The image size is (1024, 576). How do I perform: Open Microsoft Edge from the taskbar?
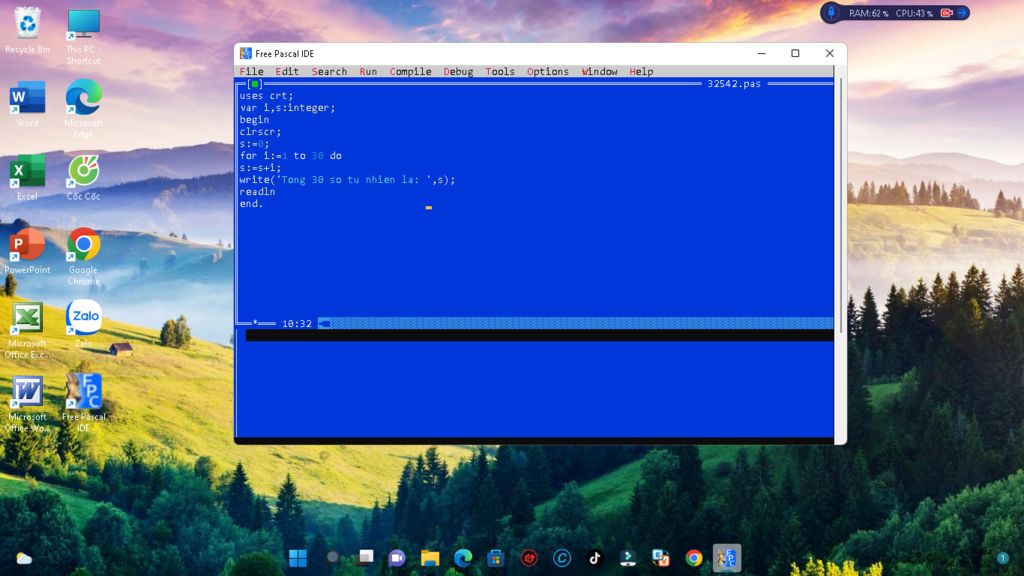coord(463,558)
